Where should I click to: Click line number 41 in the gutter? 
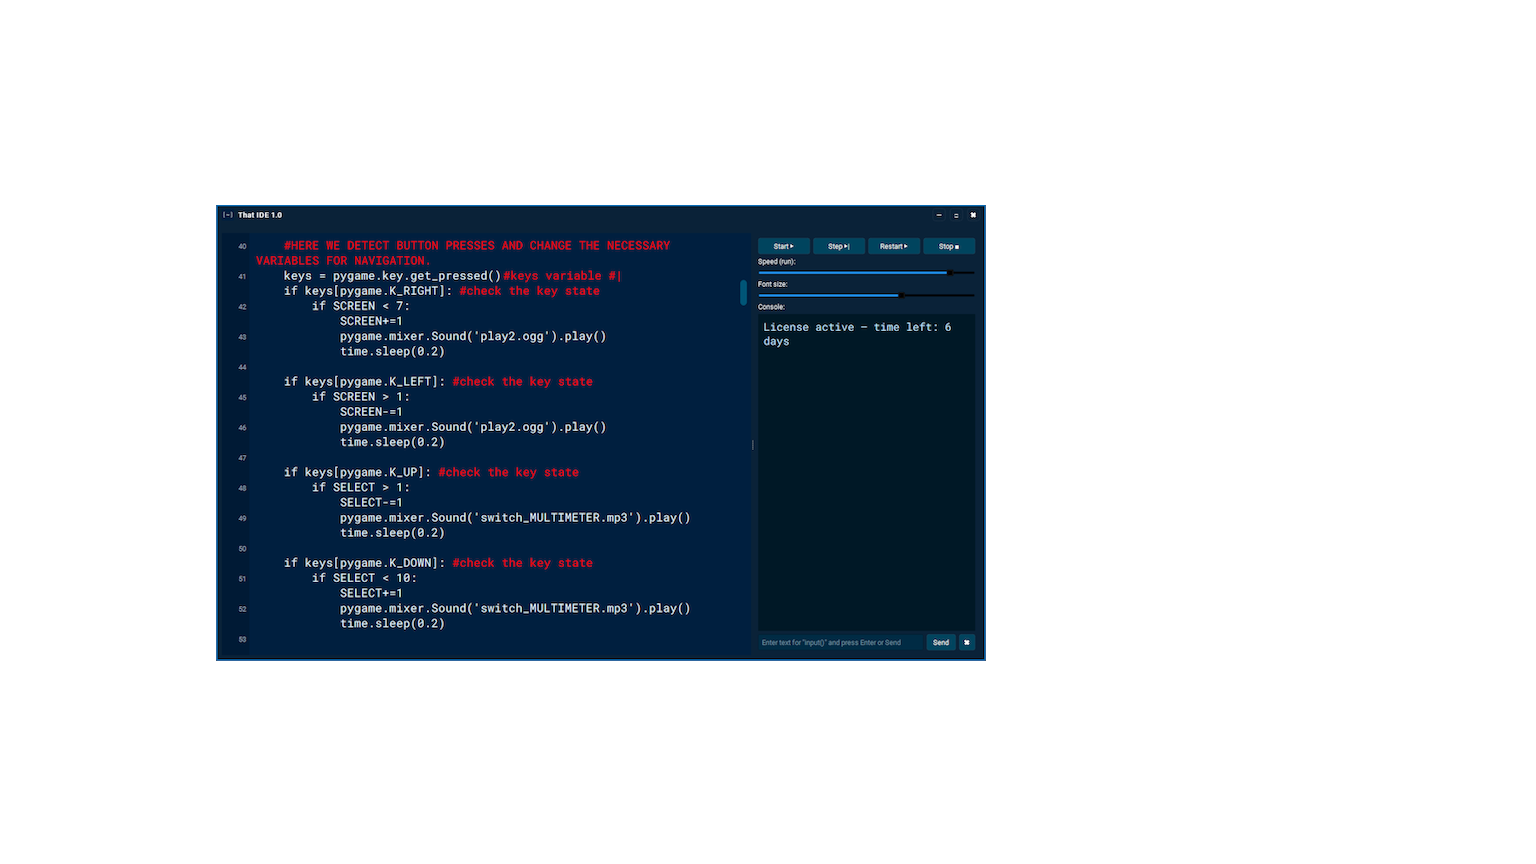pos(242,276)
